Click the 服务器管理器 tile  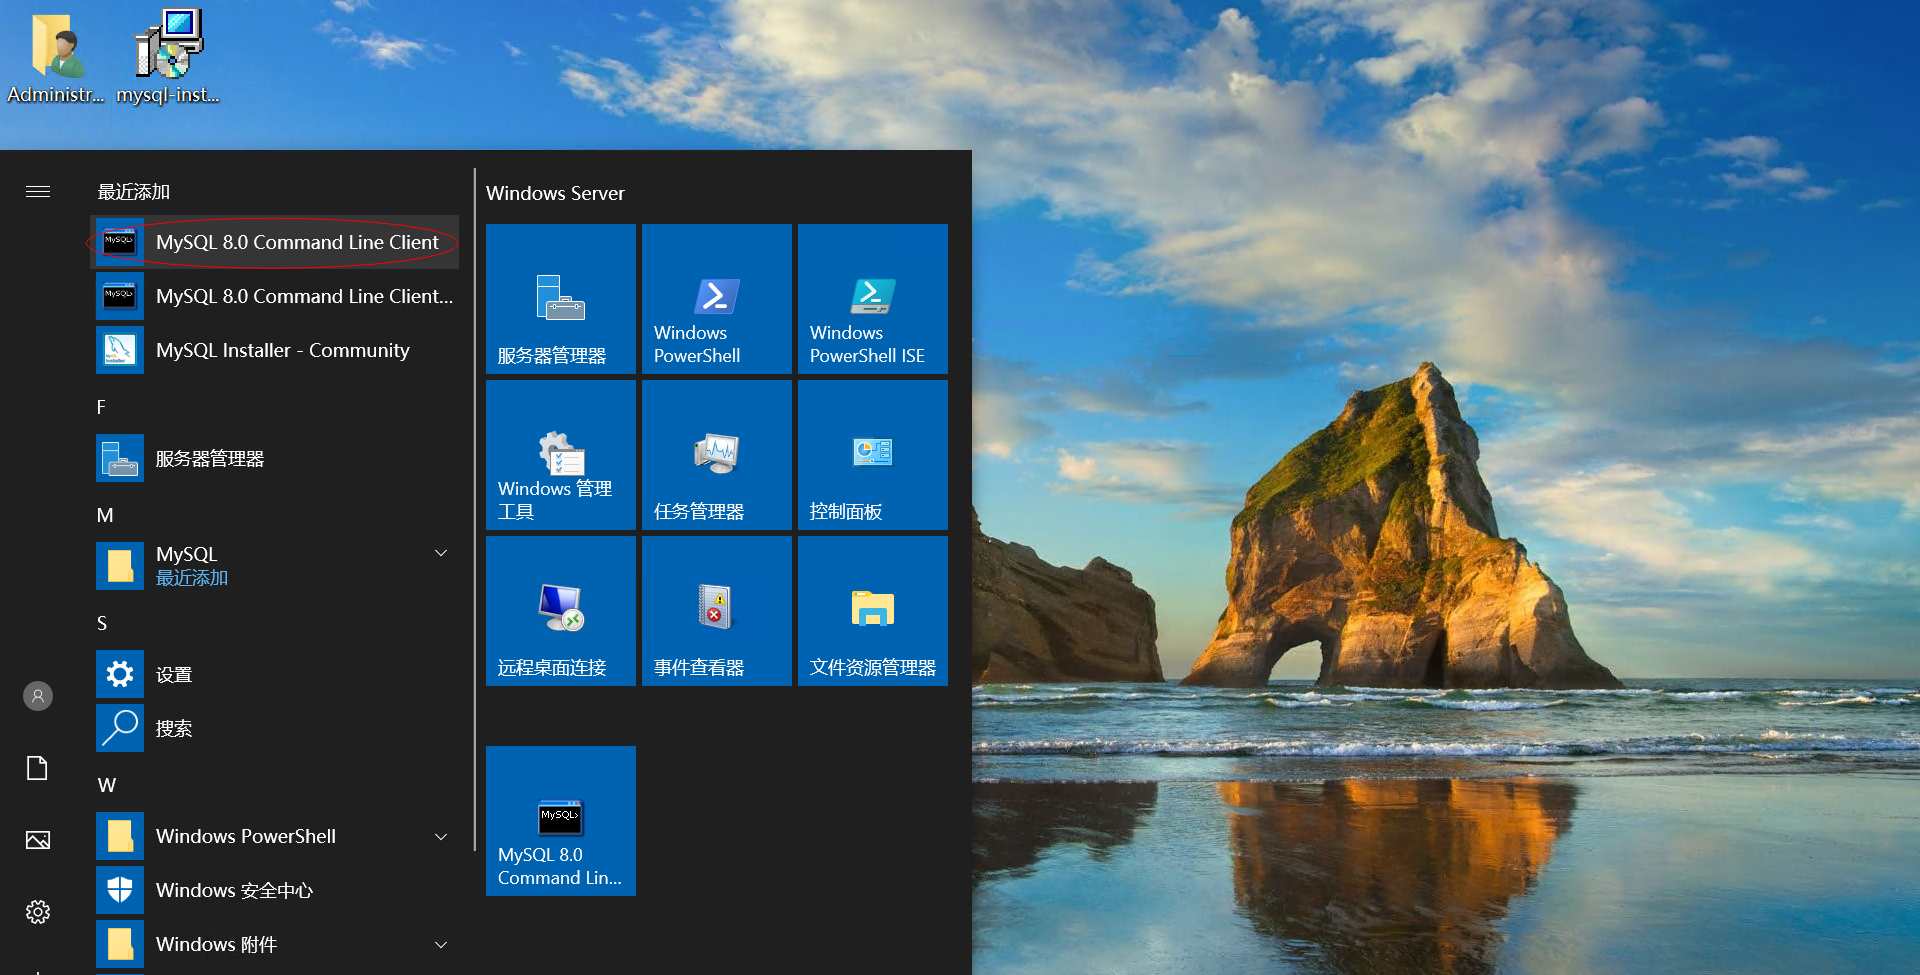pos(561,299)
